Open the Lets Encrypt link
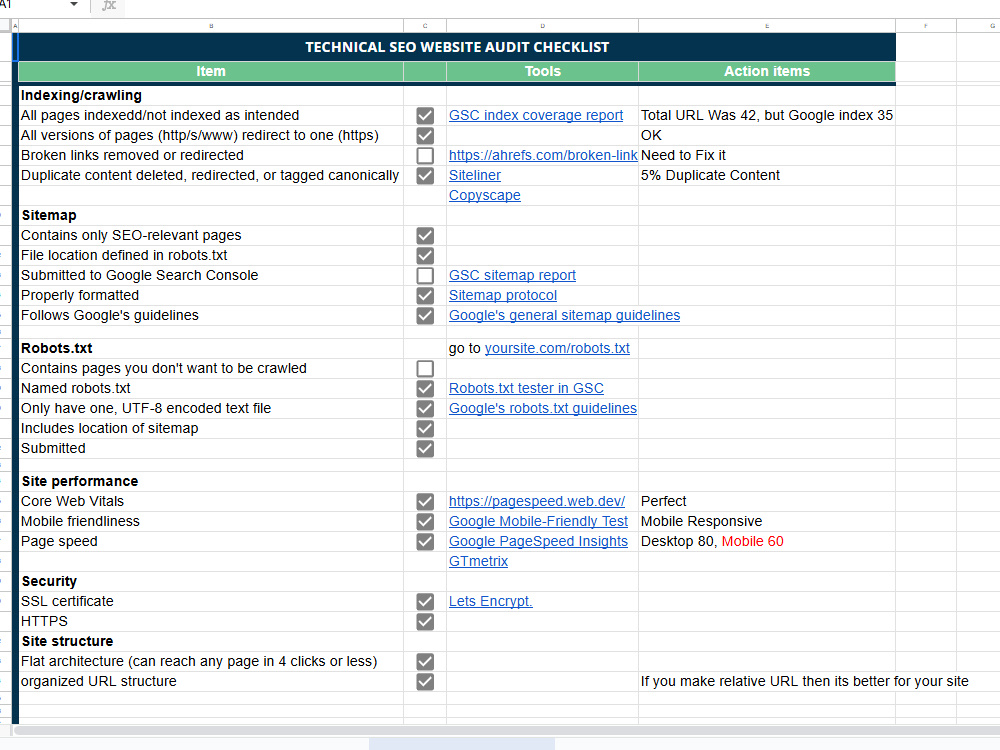The width and height of the screenshot is (1000, 750). pos(490,601)
